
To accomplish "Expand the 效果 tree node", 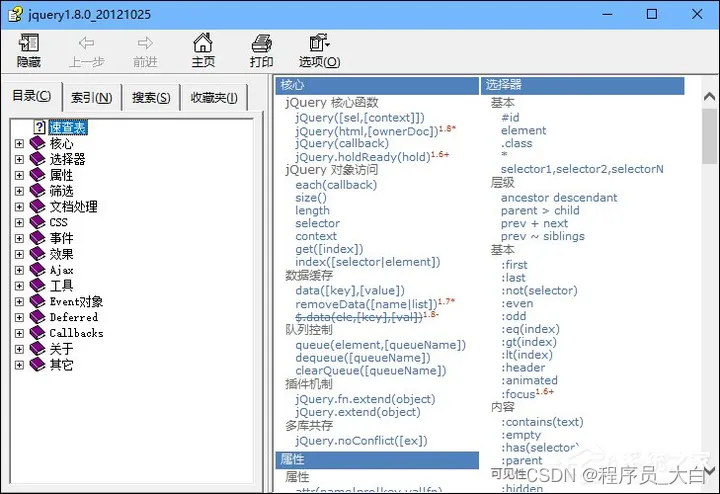I will [x=19, y=254].
